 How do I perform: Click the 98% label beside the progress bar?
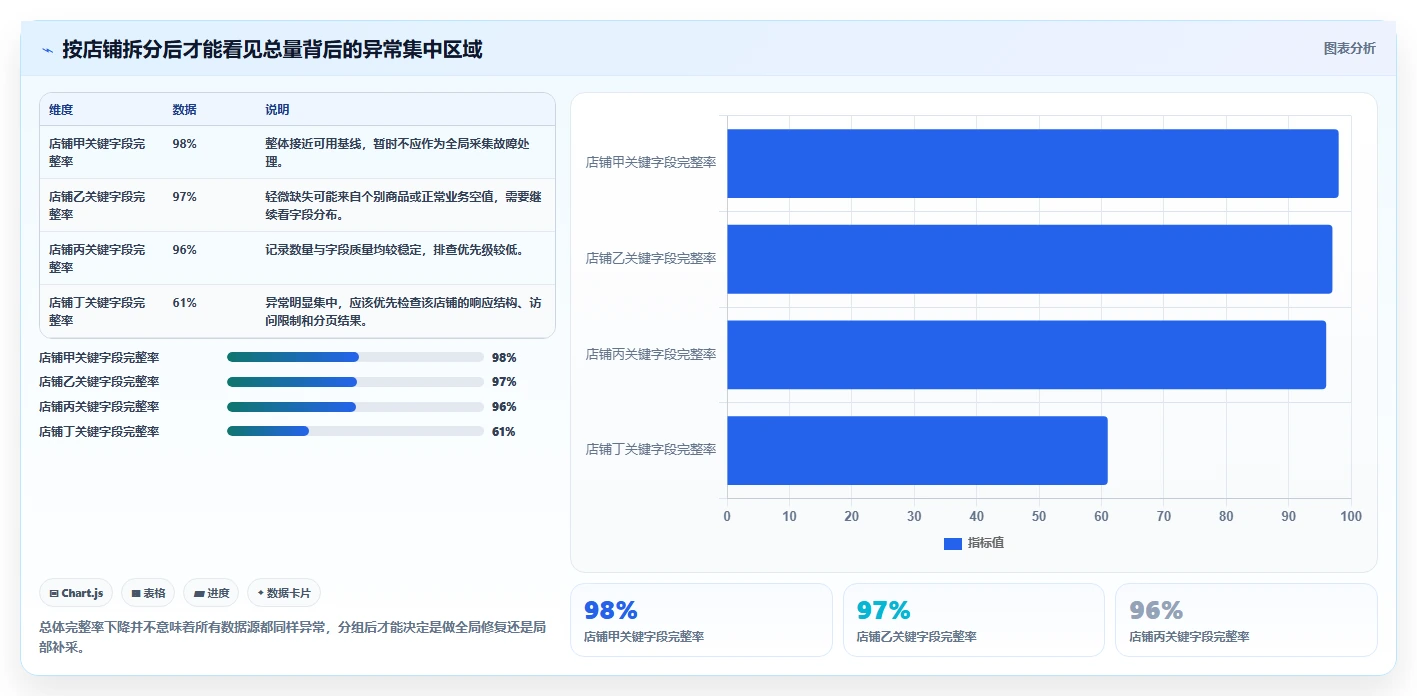click(504, 357)
